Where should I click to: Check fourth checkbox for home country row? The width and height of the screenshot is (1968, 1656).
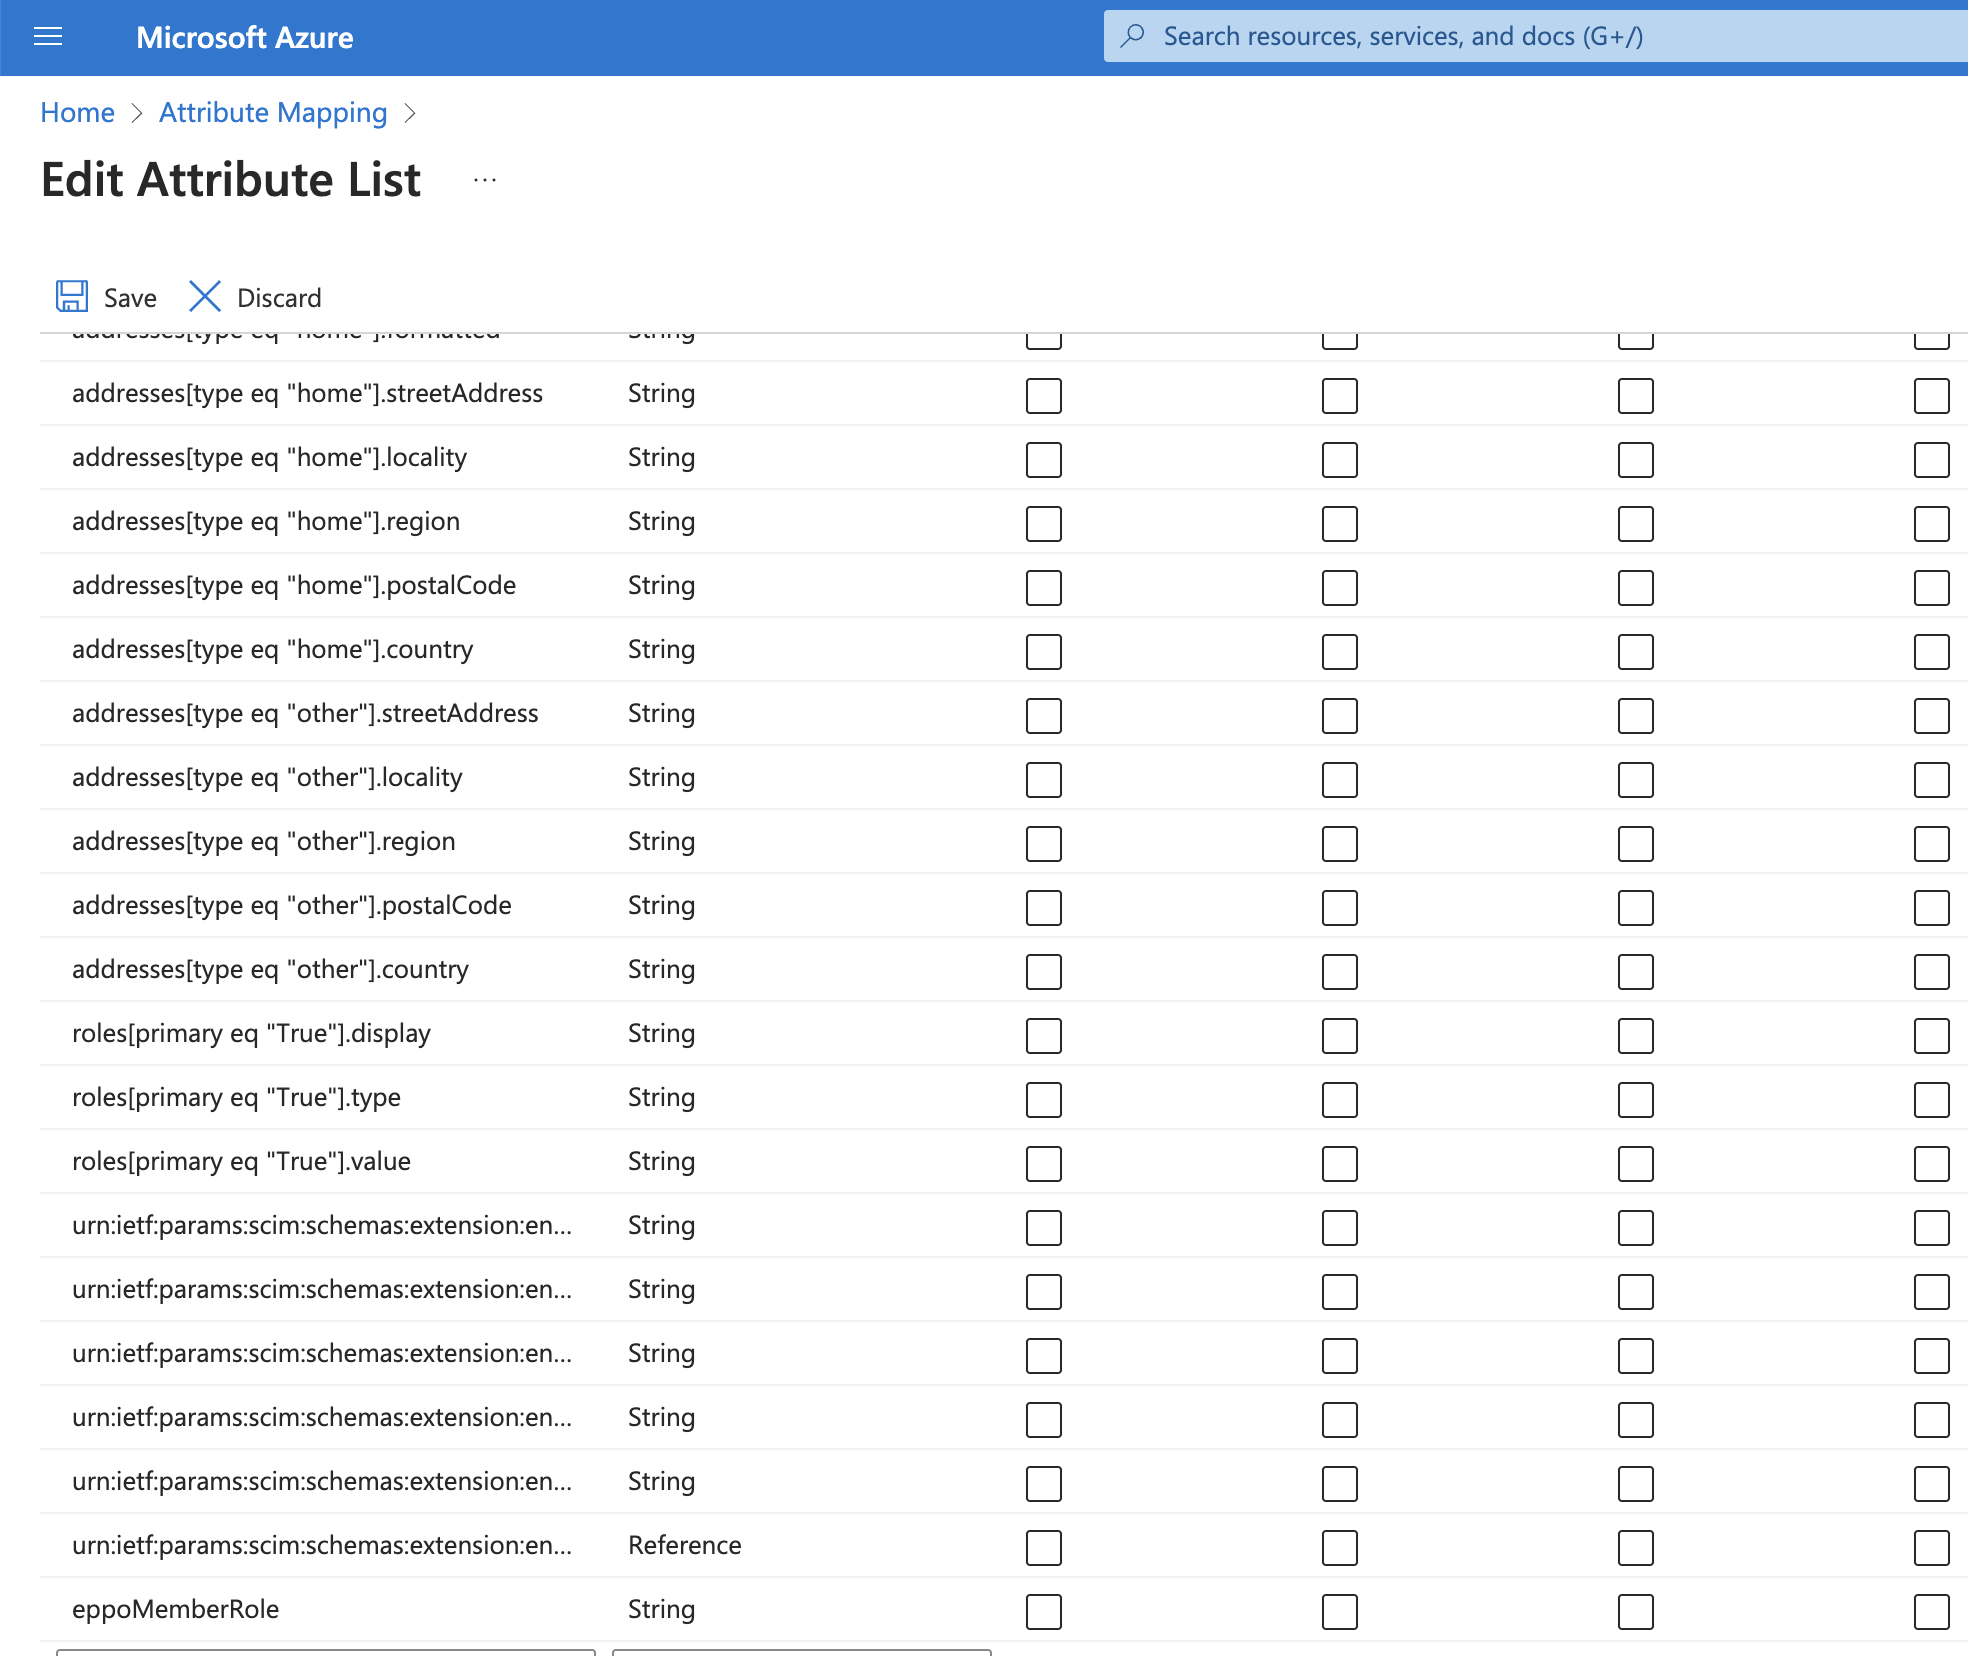pos(1932,652)
